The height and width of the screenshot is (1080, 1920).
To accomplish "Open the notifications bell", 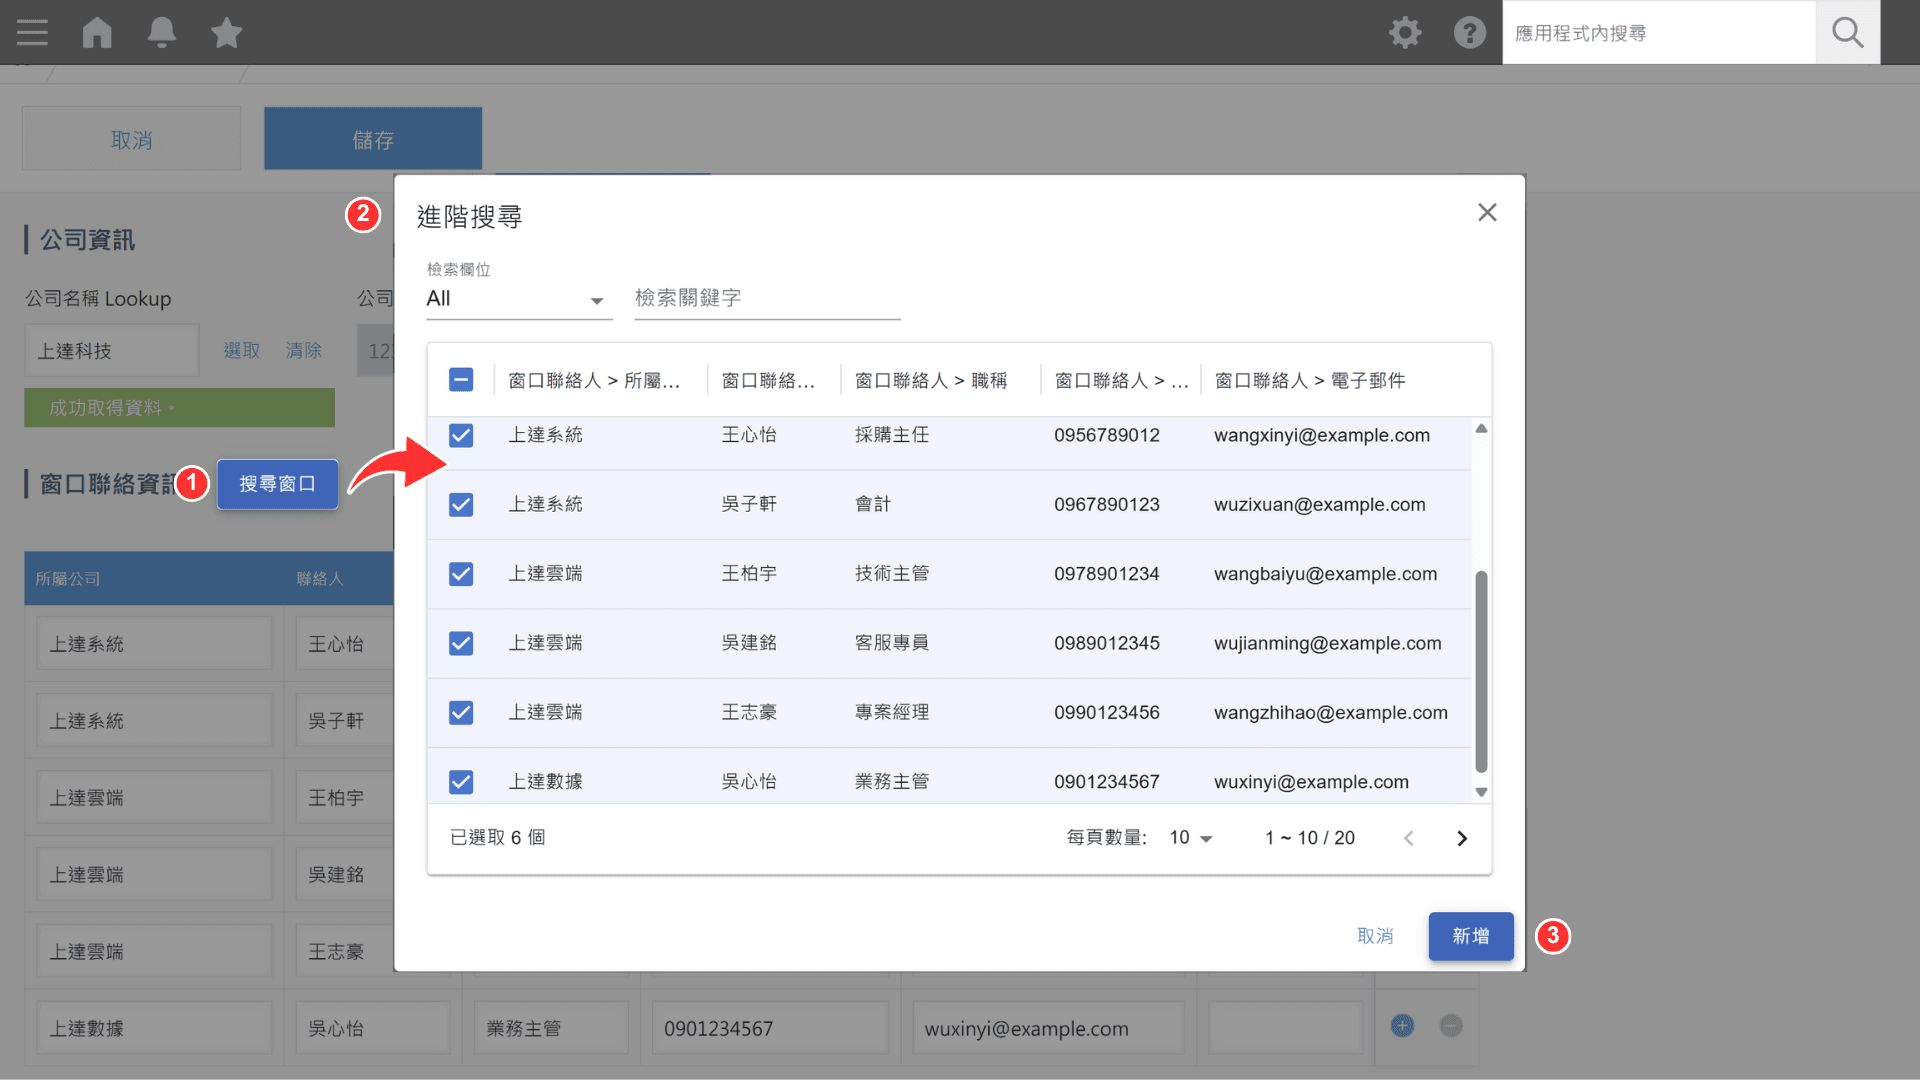I will (161, 32).
